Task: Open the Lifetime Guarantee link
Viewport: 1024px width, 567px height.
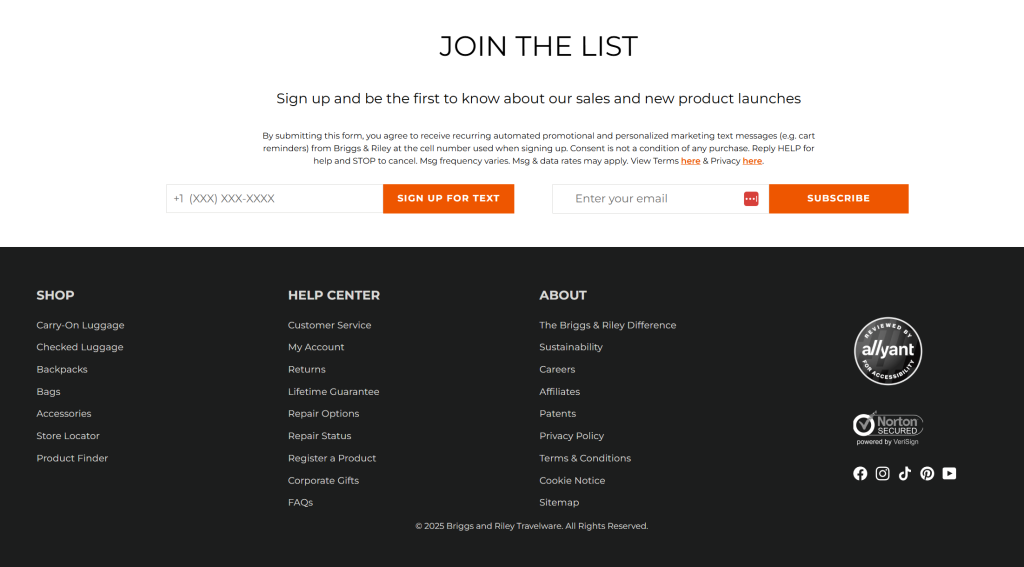Action: click(x=333, y=392)
